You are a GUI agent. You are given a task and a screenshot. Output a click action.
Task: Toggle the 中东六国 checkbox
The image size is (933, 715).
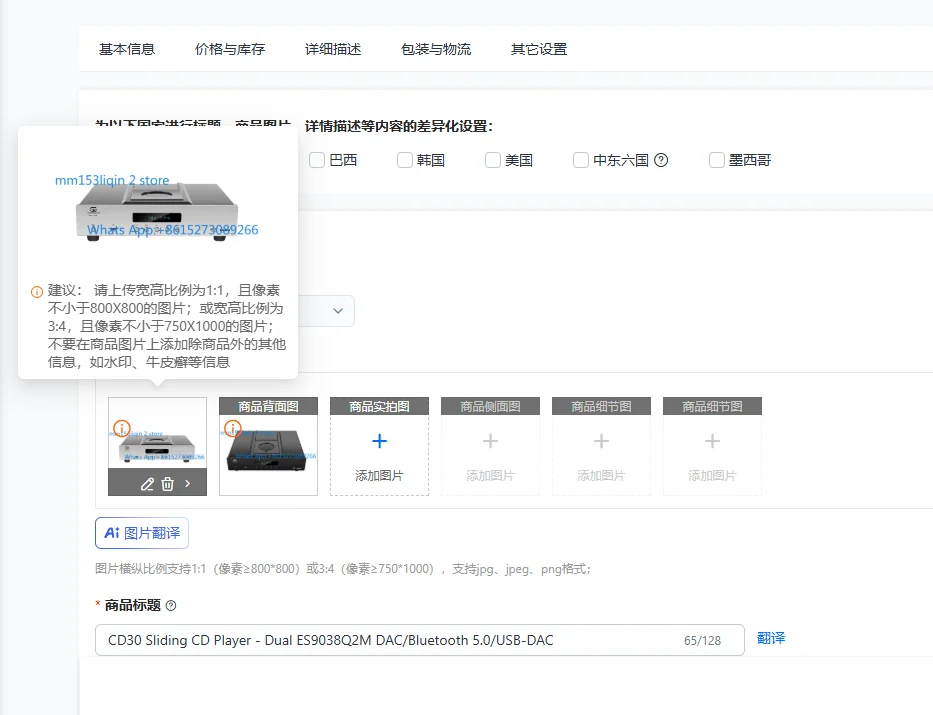[x=581, y=160]
